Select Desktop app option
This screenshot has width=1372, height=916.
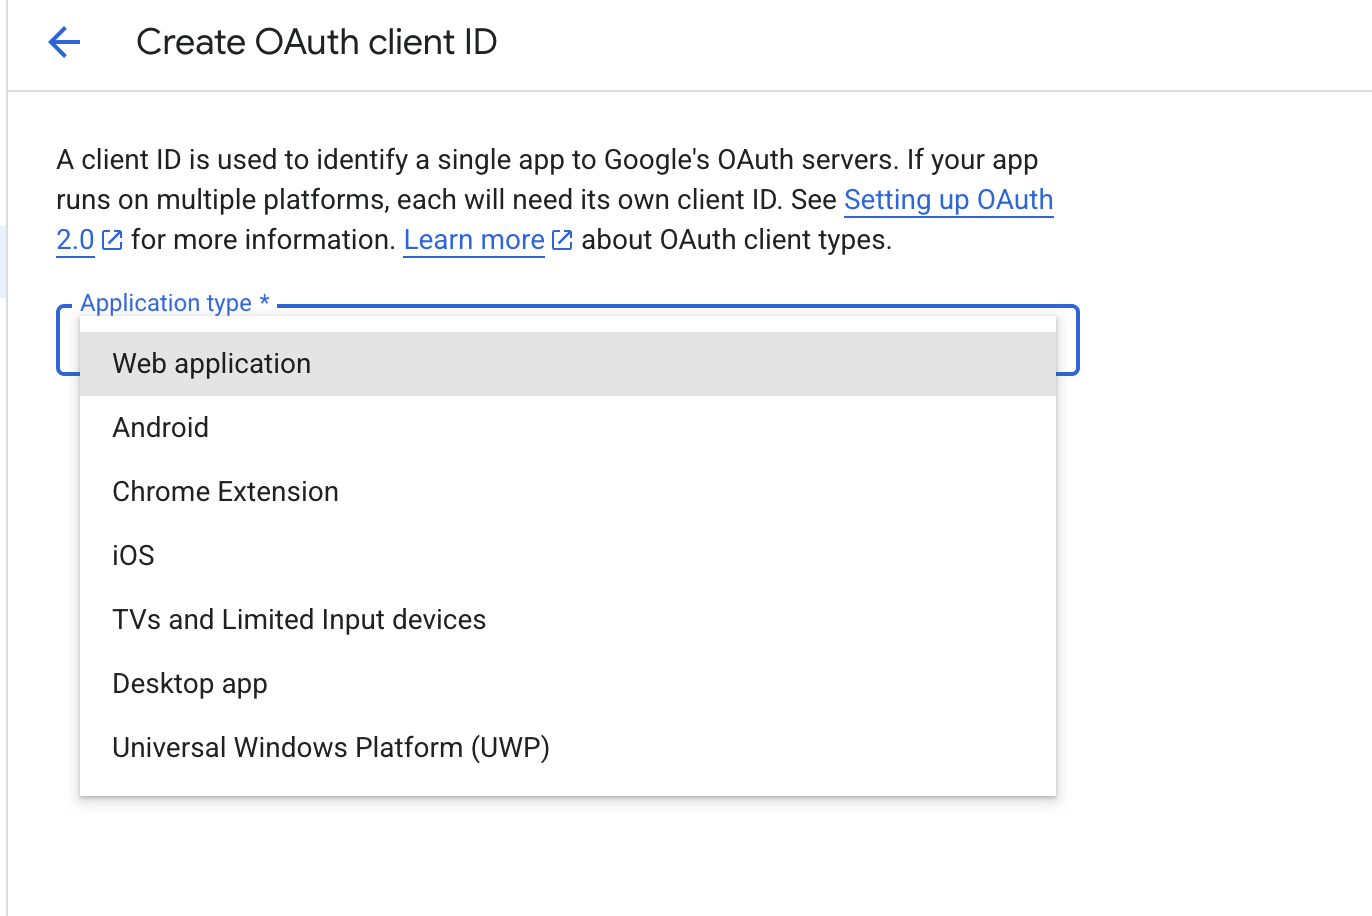point(568,684)
